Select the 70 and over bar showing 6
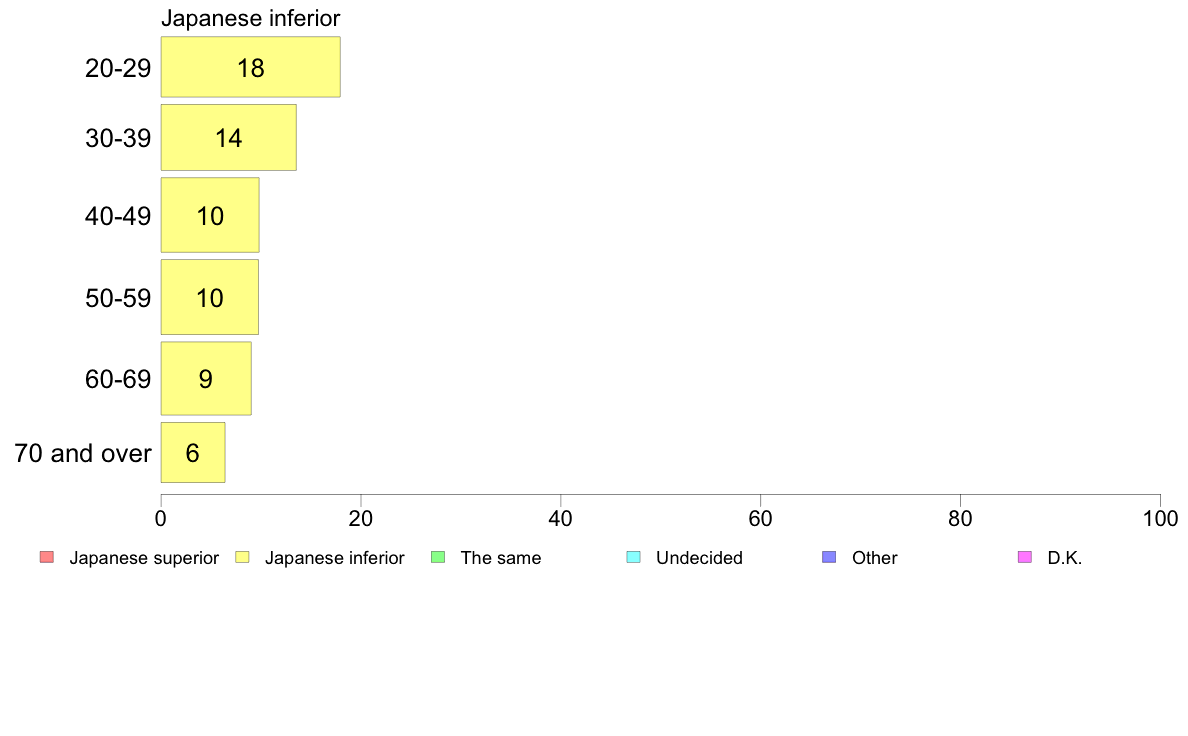This screenshot has height=736, width=1188. point(193,453)
